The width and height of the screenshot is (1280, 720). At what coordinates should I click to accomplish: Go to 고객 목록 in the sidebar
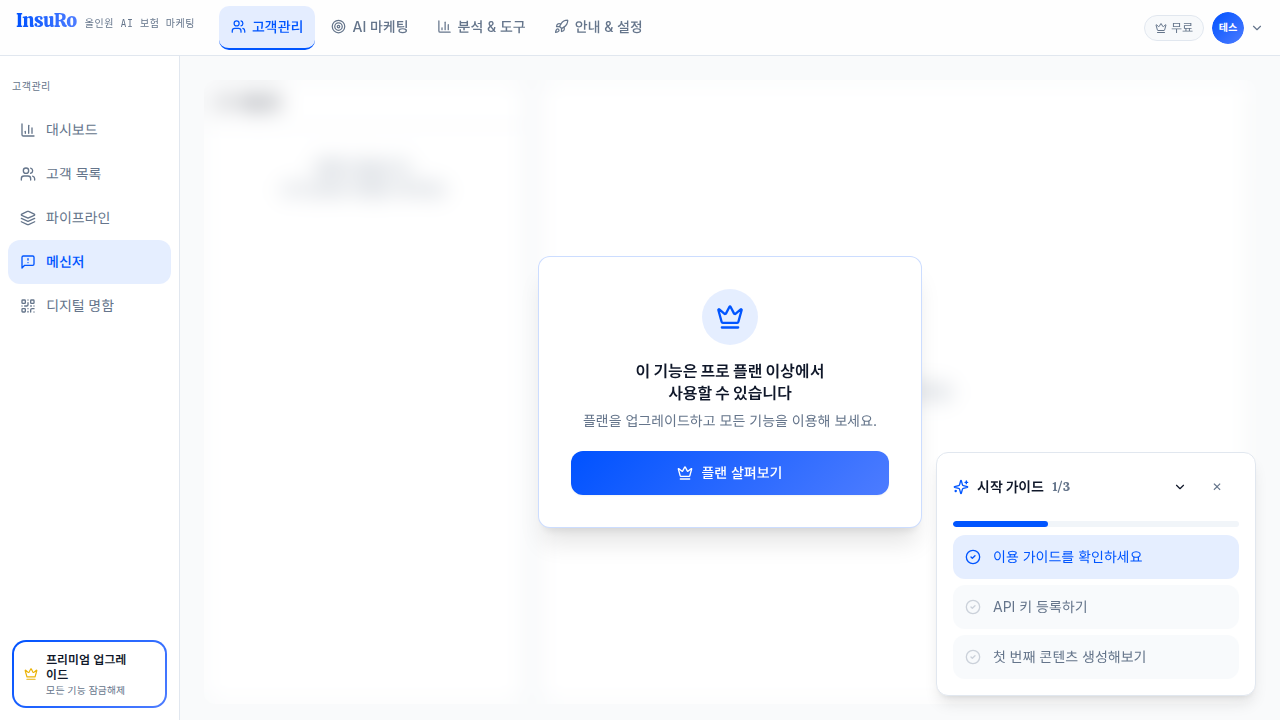89,174
